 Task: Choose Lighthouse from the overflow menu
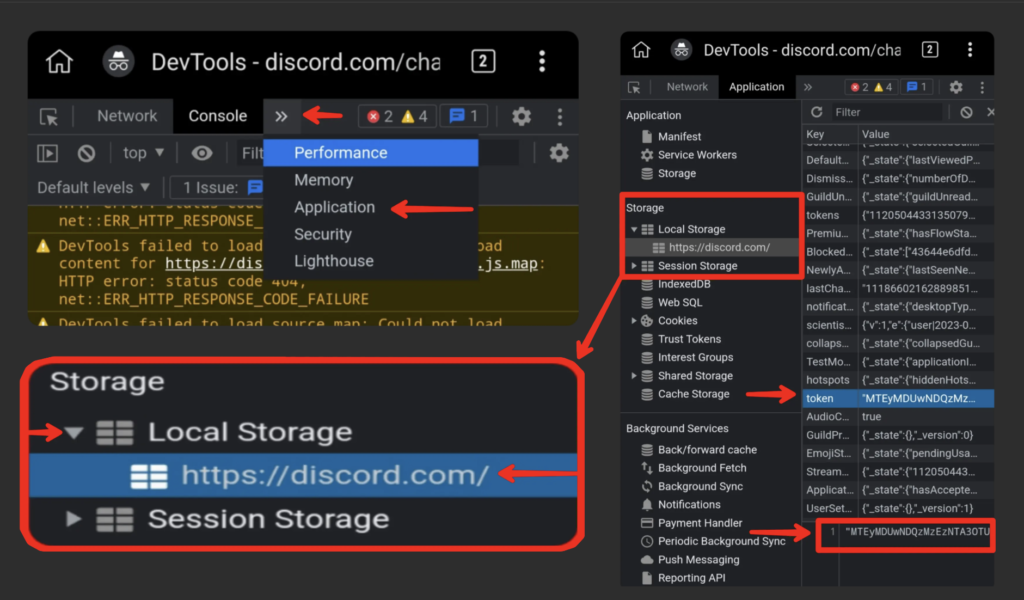point(371,261)
